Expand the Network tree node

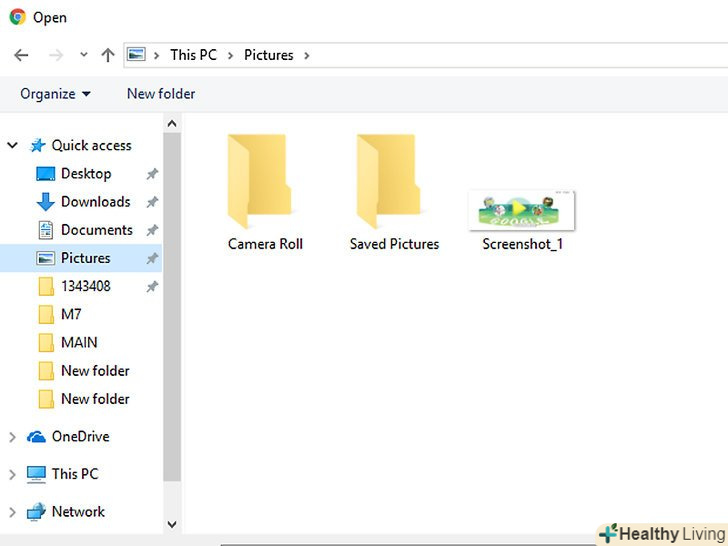click(13, 512)
